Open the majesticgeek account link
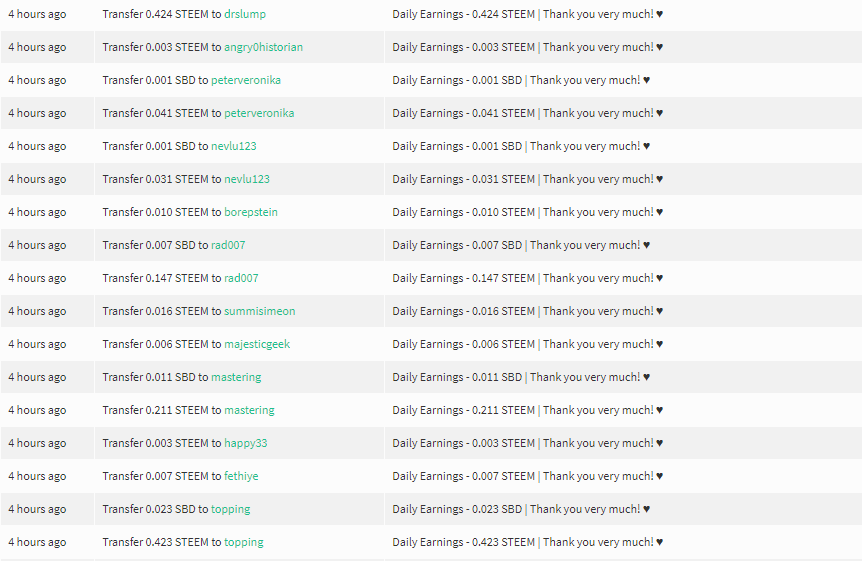This screenshot has width=862, height=561. point(257,344)
